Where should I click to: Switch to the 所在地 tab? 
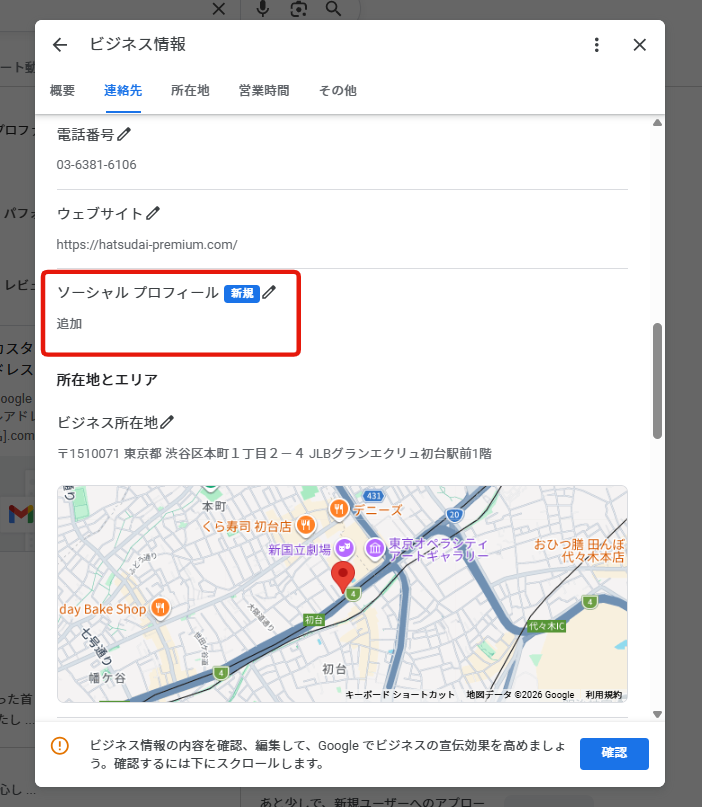point(190,91)
